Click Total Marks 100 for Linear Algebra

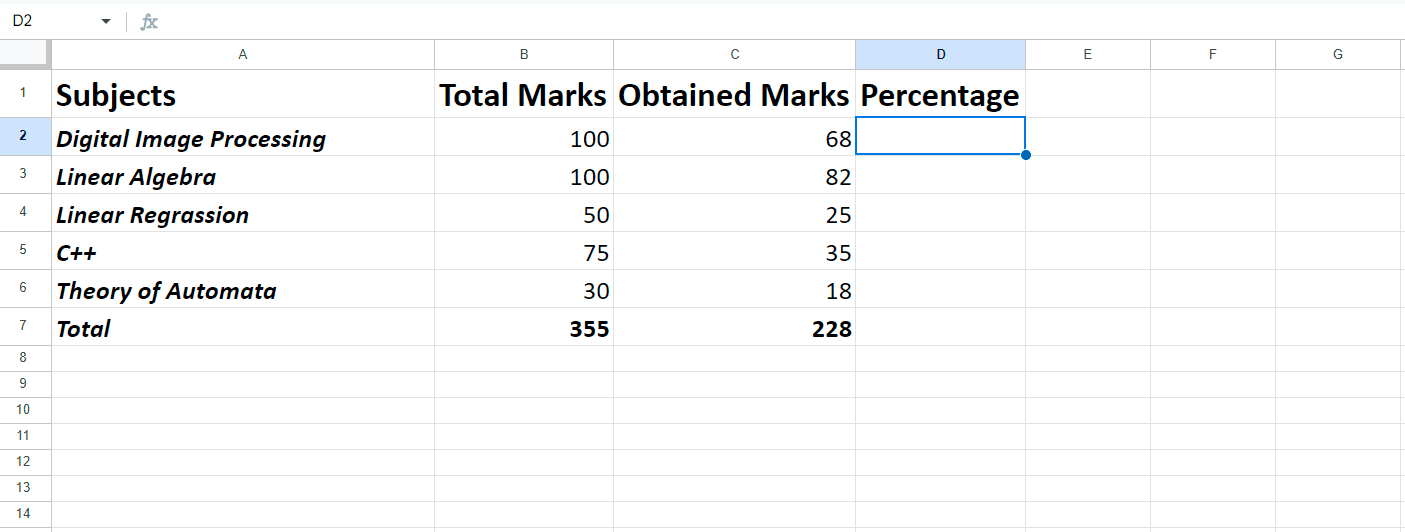point(524,175)
